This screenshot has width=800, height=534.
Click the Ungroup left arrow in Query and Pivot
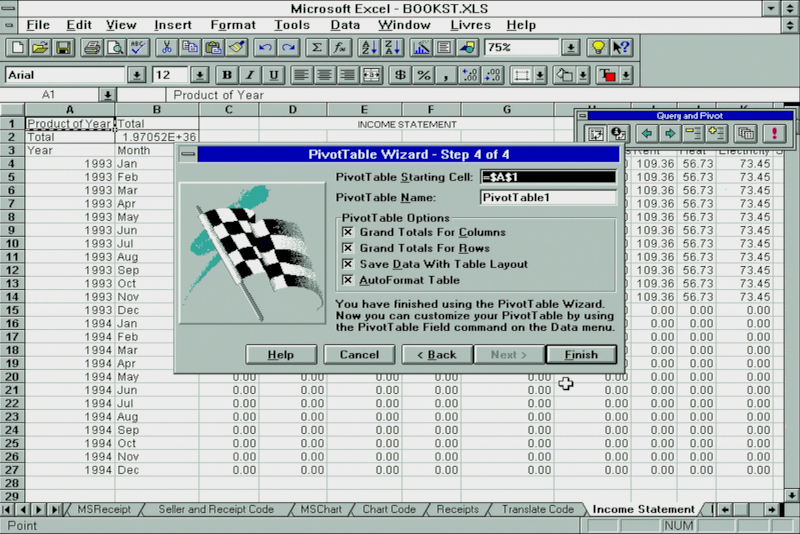(x=647, y=133)
